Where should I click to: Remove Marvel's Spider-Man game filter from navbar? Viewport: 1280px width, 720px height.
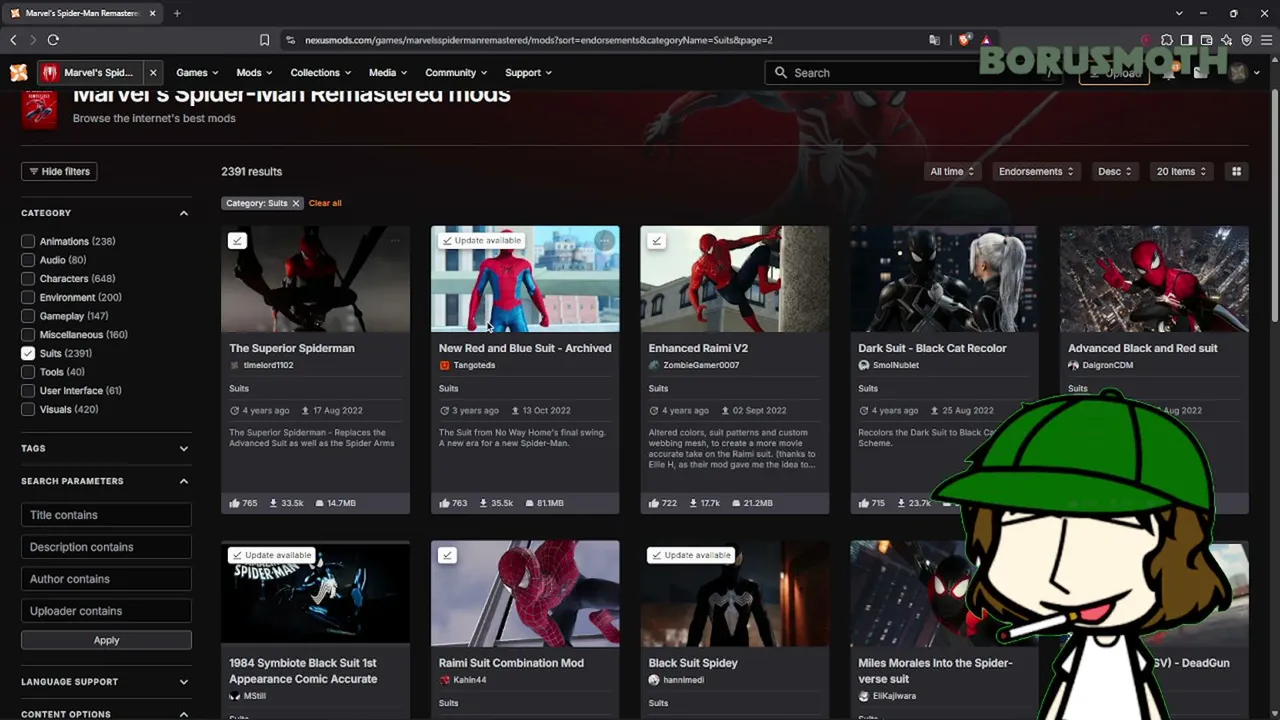(153, 72)
